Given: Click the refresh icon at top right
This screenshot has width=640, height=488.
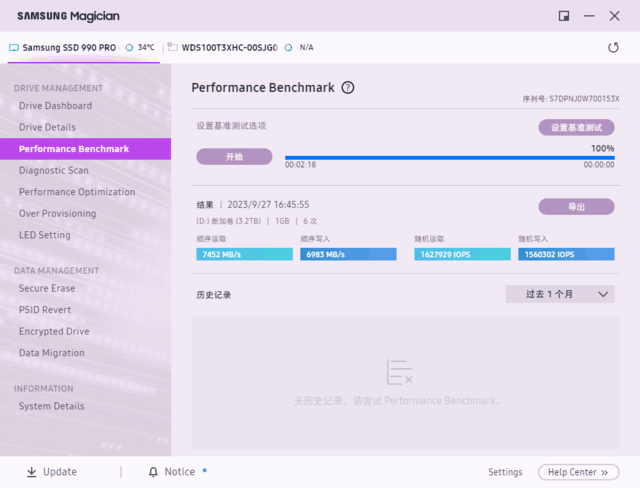Looking at the screenshot, I should tap(613, 48).
